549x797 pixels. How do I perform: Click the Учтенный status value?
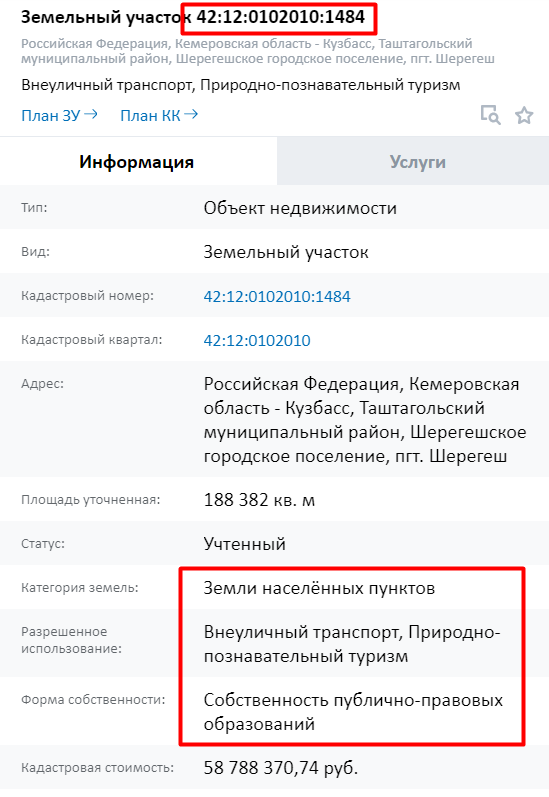coord(245,543)
